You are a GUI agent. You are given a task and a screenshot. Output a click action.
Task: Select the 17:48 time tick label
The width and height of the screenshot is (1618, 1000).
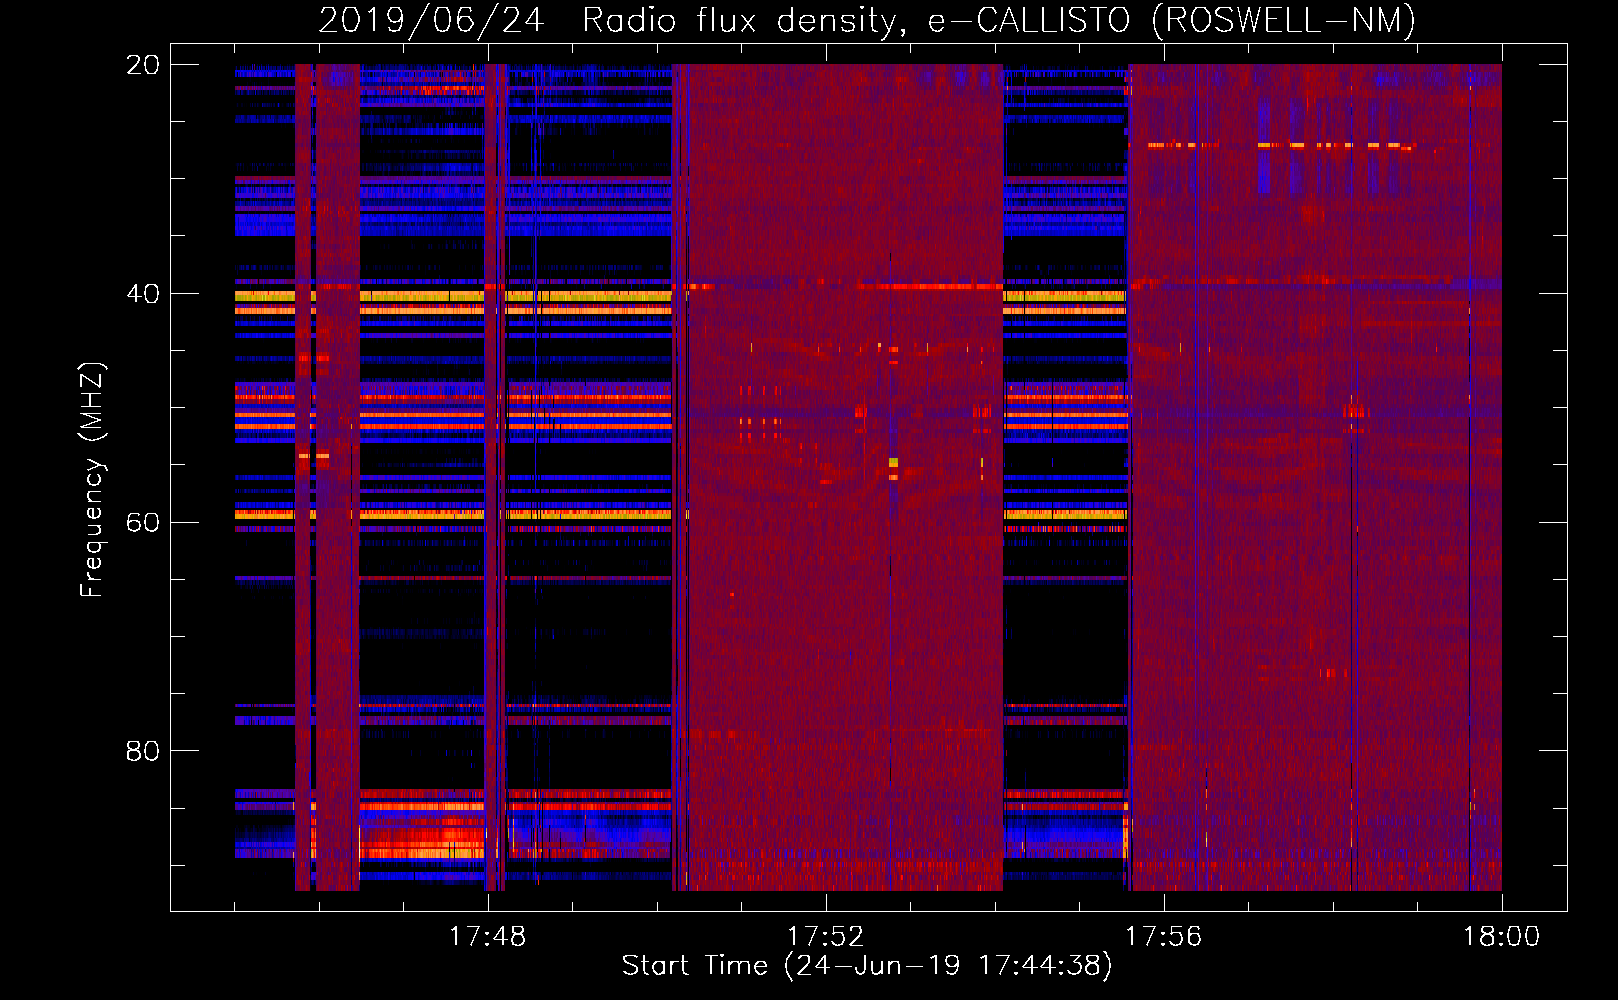(x=488, y=937)
